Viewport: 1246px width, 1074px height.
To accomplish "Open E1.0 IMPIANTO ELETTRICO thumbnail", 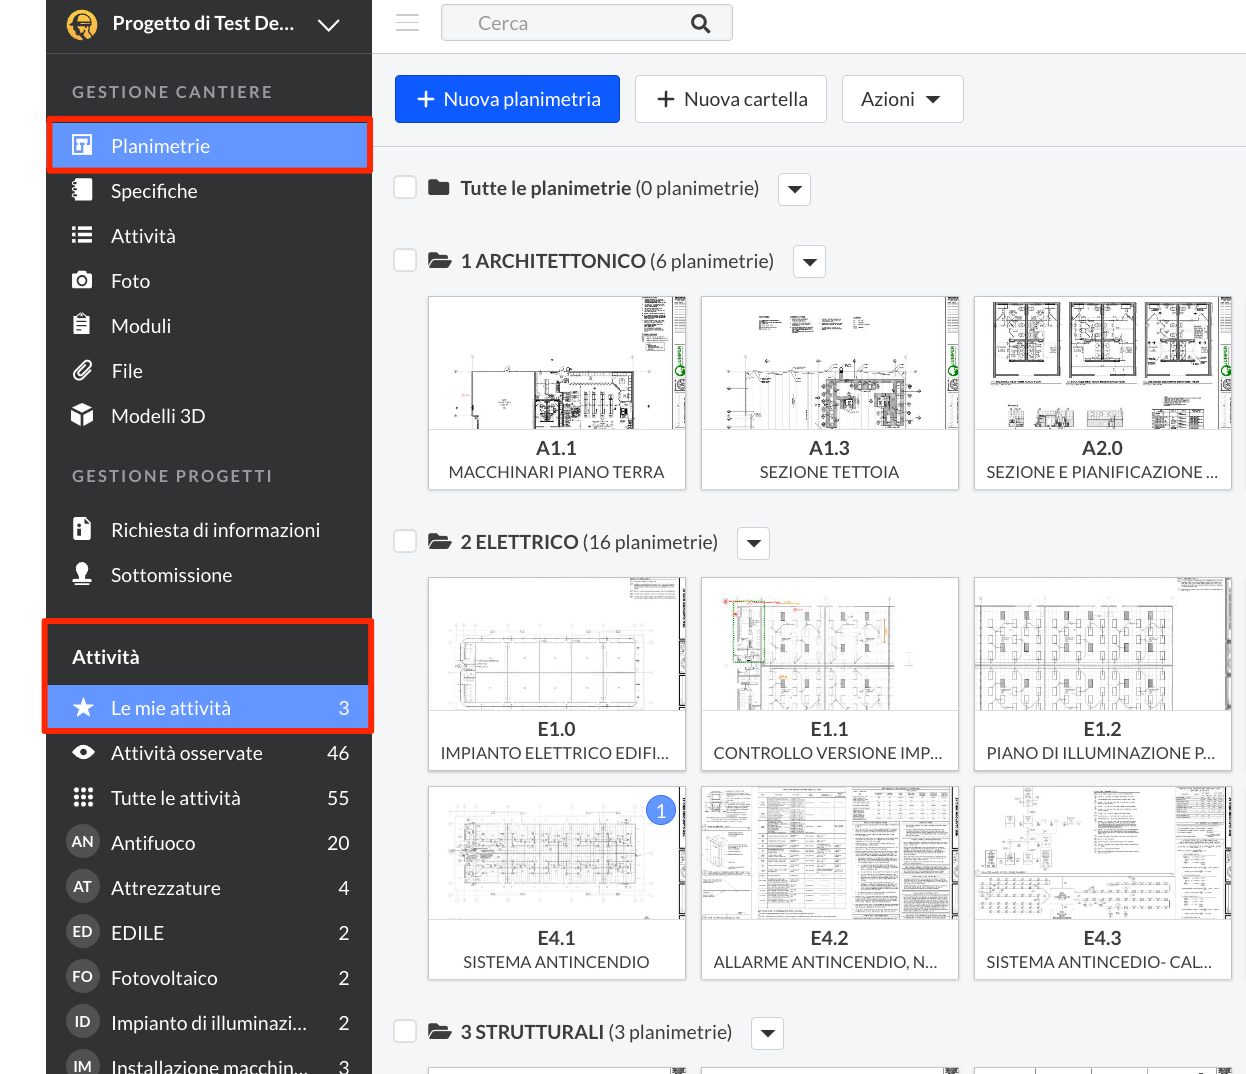I will click(557, 644).
